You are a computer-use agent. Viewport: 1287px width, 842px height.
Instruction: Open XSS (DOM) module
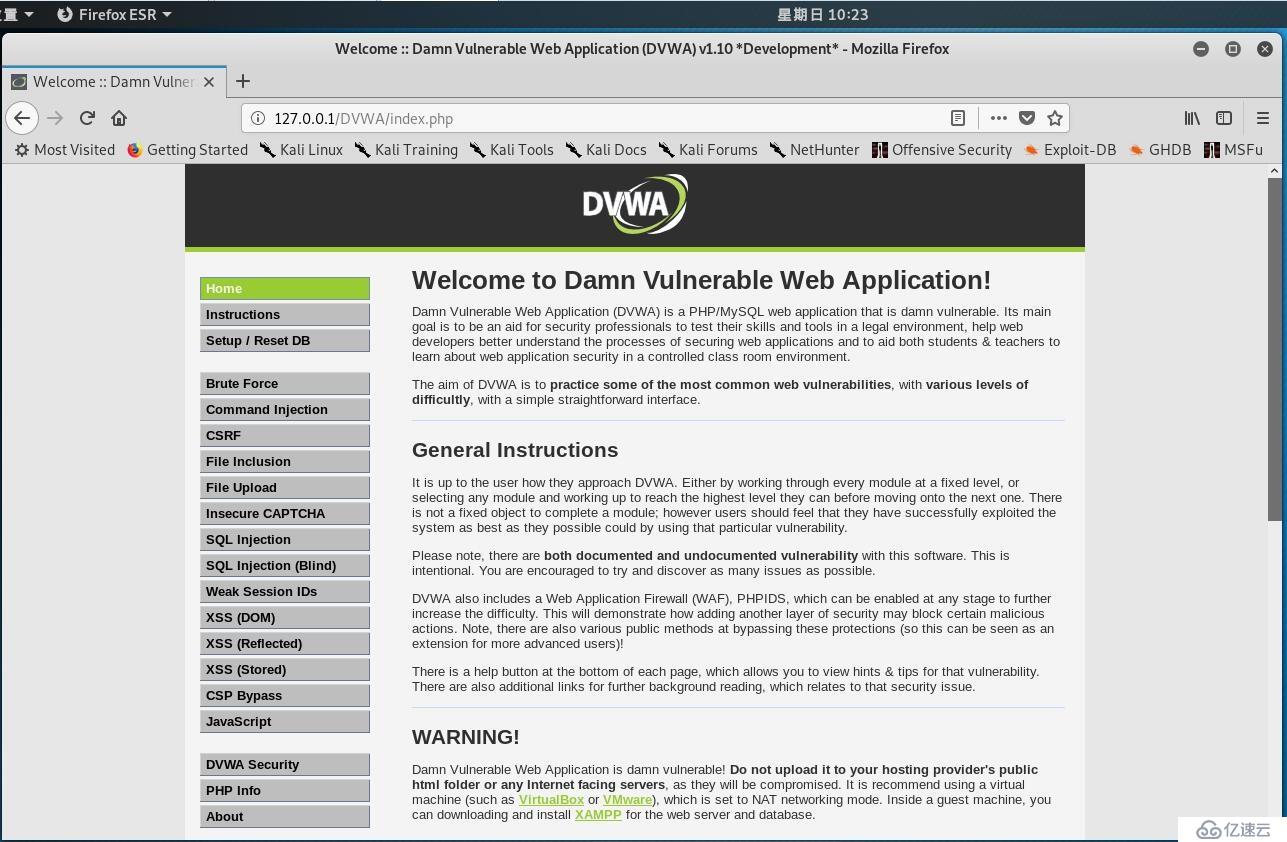click(285, 617)
